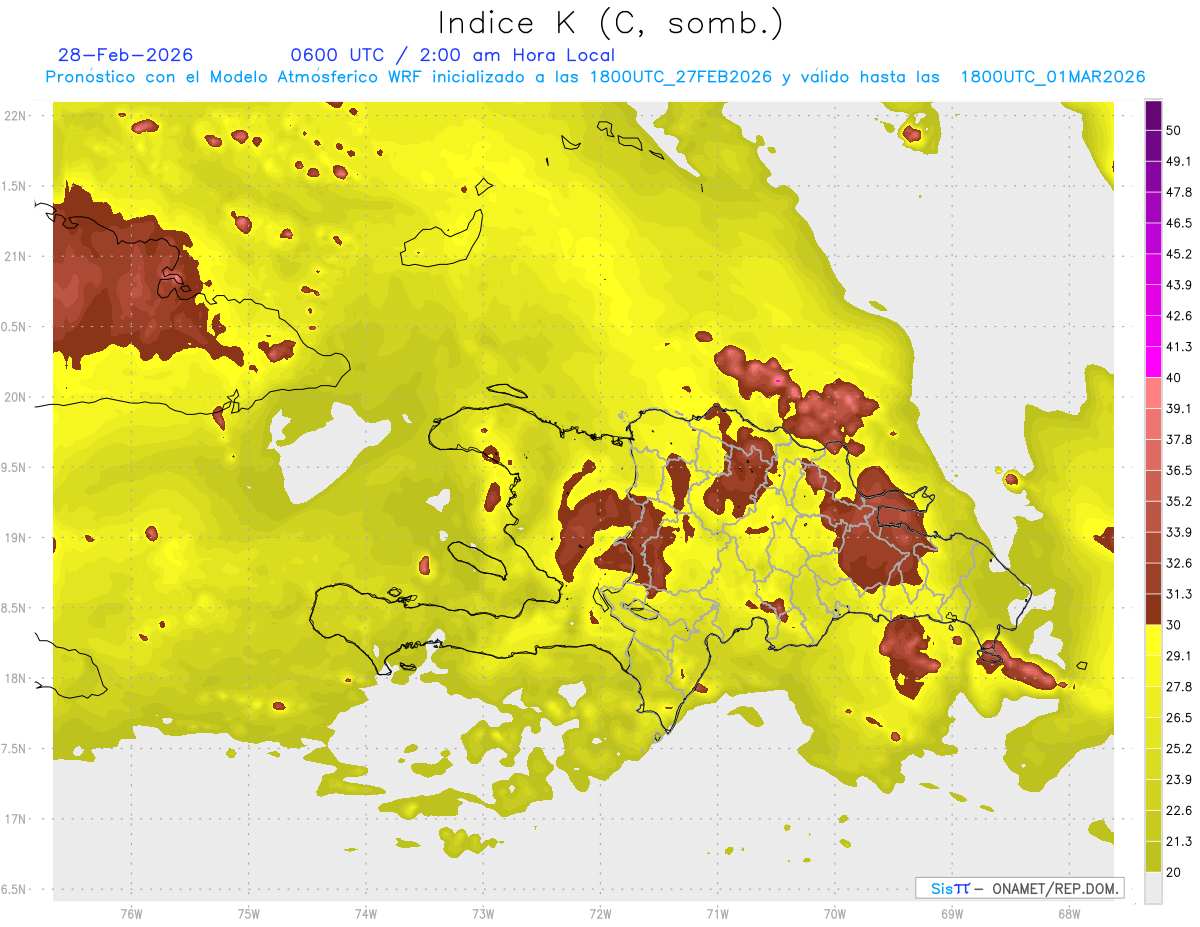This screenshot has width=1200, height=927.
Task: Click the "0600 UTC / 2:00 am Hora Local" text
Action: point(452,55)
